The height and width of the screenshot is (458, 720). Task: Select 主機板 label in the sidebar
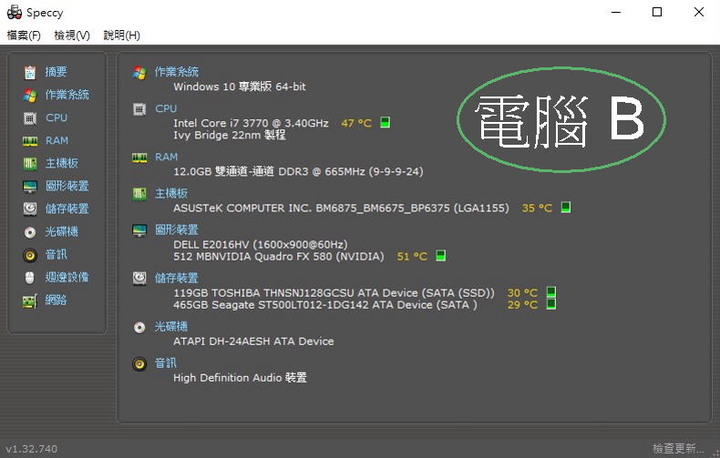coord(62,163)
